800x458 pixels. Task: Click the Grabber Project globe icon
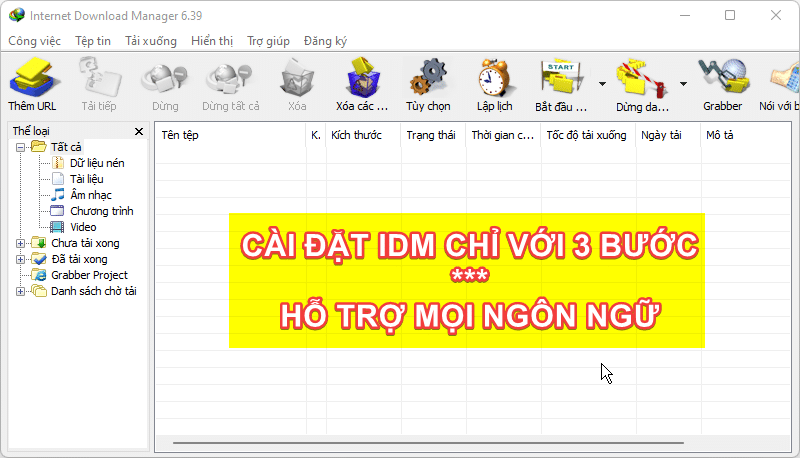[x=39, y=275]
